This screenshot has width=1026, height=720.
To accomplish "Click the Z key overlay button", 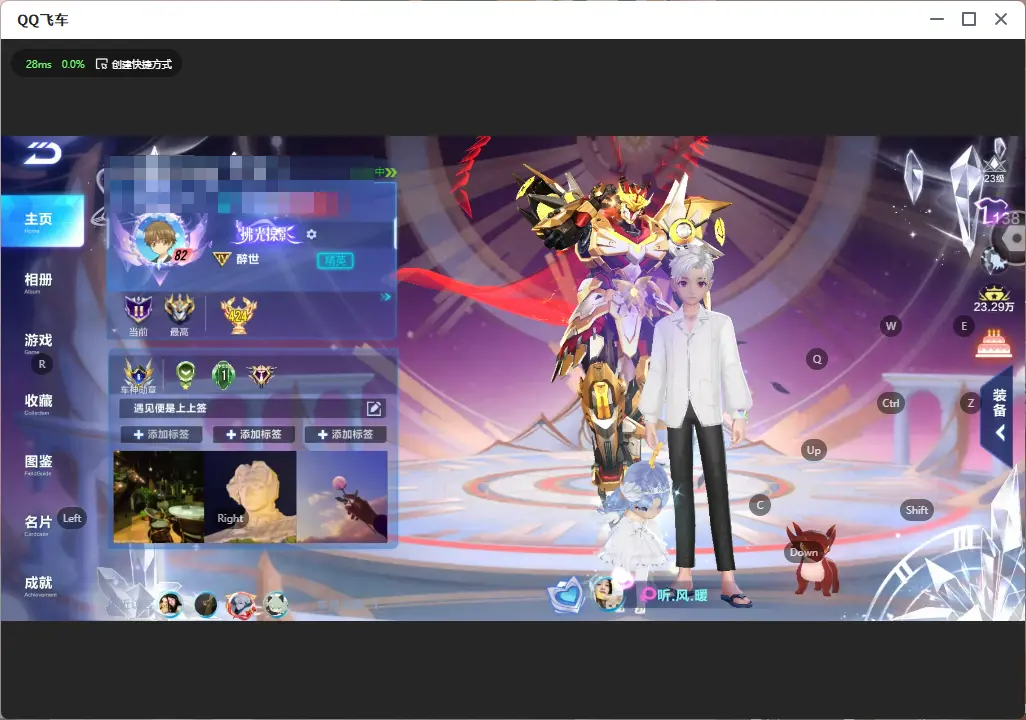I will (x=970, y=403).
